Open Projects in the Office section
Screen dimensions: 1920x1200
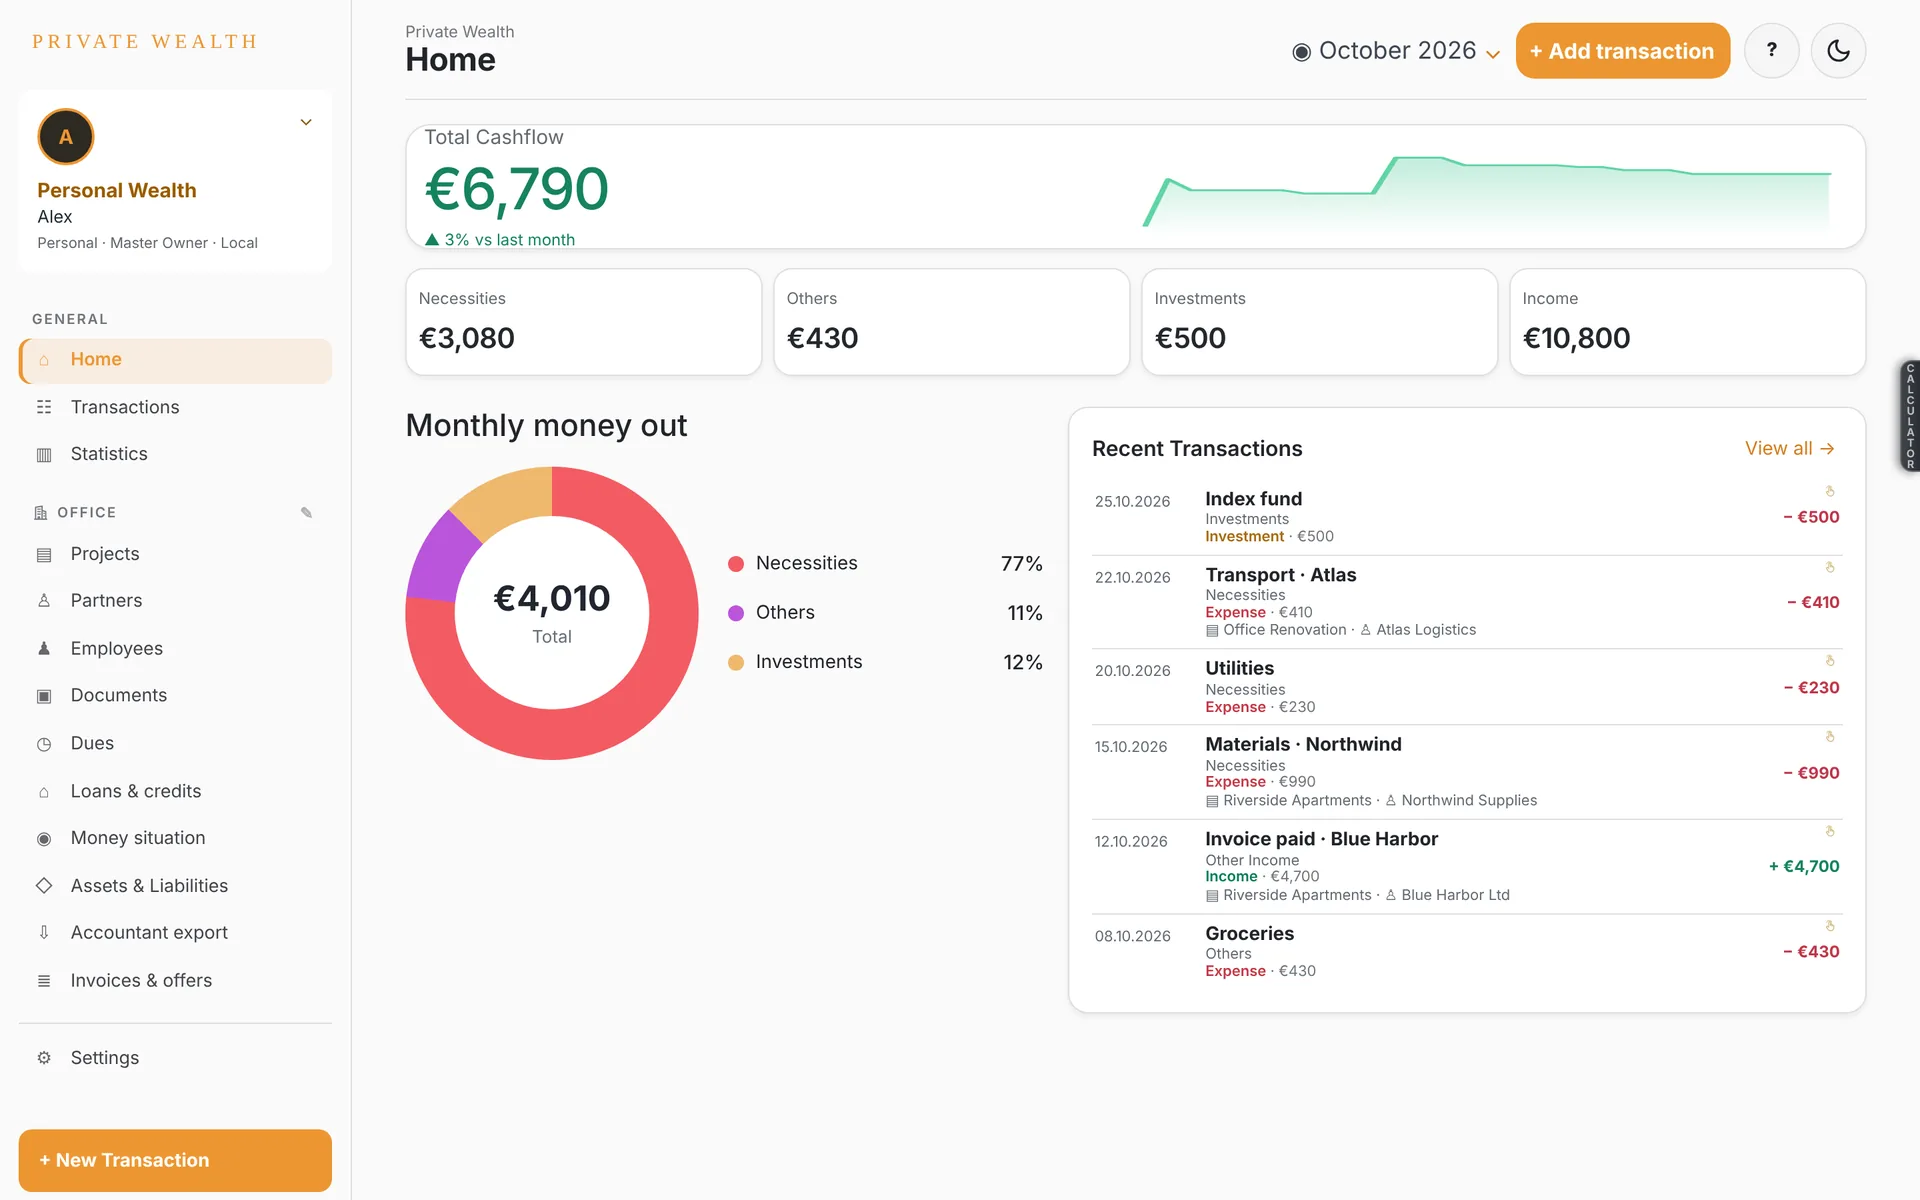click(x=175, y=554)
